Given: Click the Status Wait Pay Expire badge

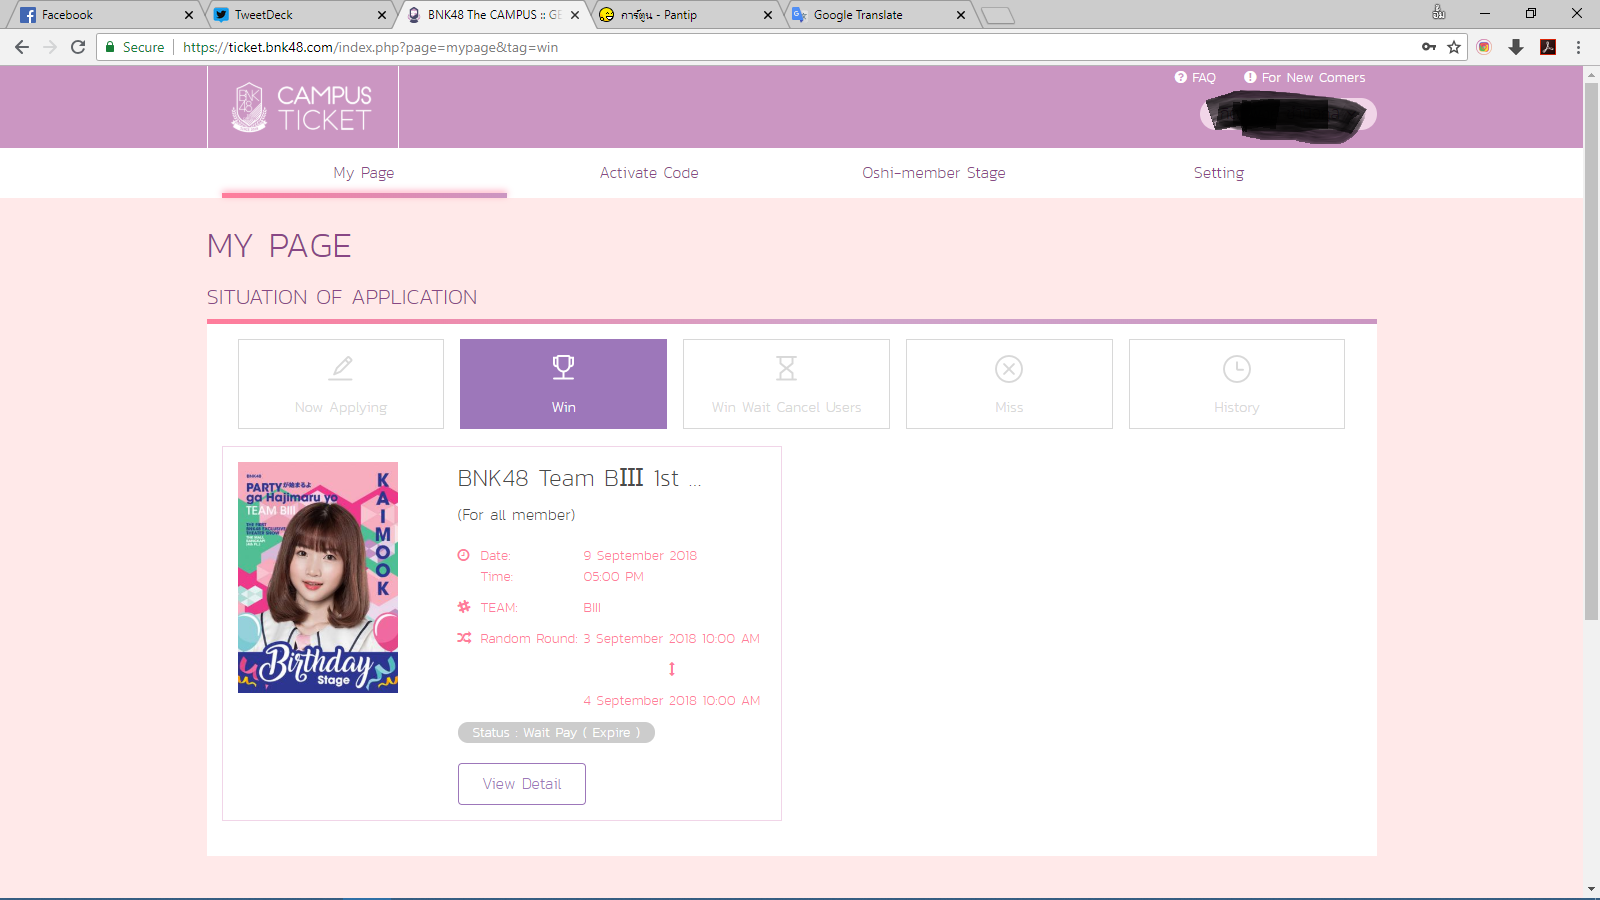Looking at the screenshot, I should click(556, 733).
